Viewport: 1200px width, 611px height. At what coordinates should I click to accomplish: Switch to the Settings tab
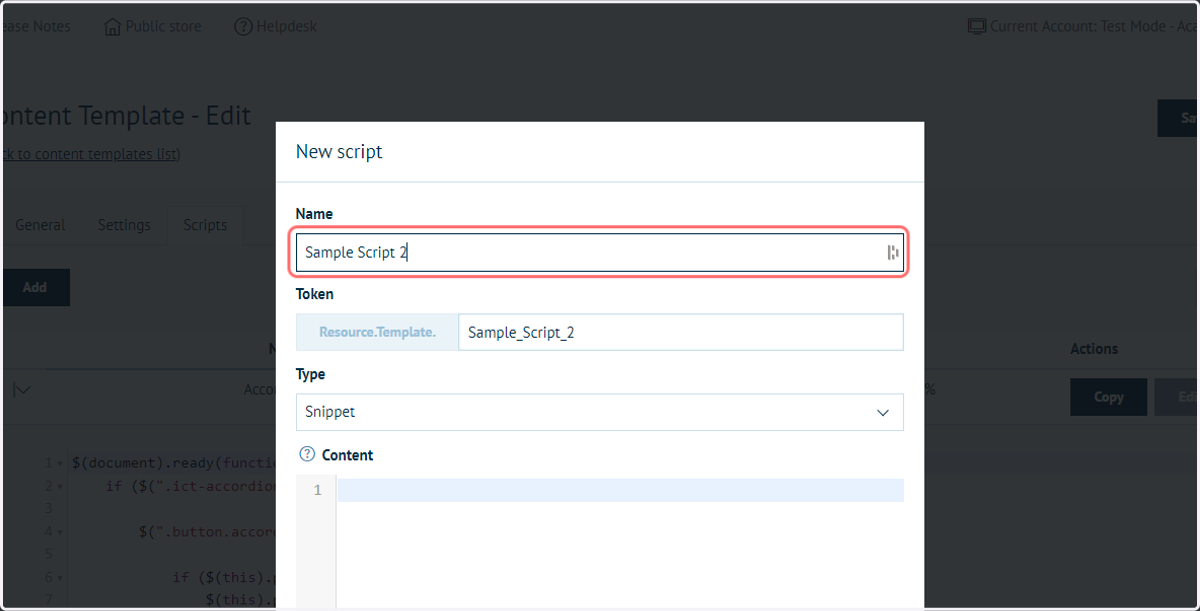pyautogui.click(x=124, y=225)
